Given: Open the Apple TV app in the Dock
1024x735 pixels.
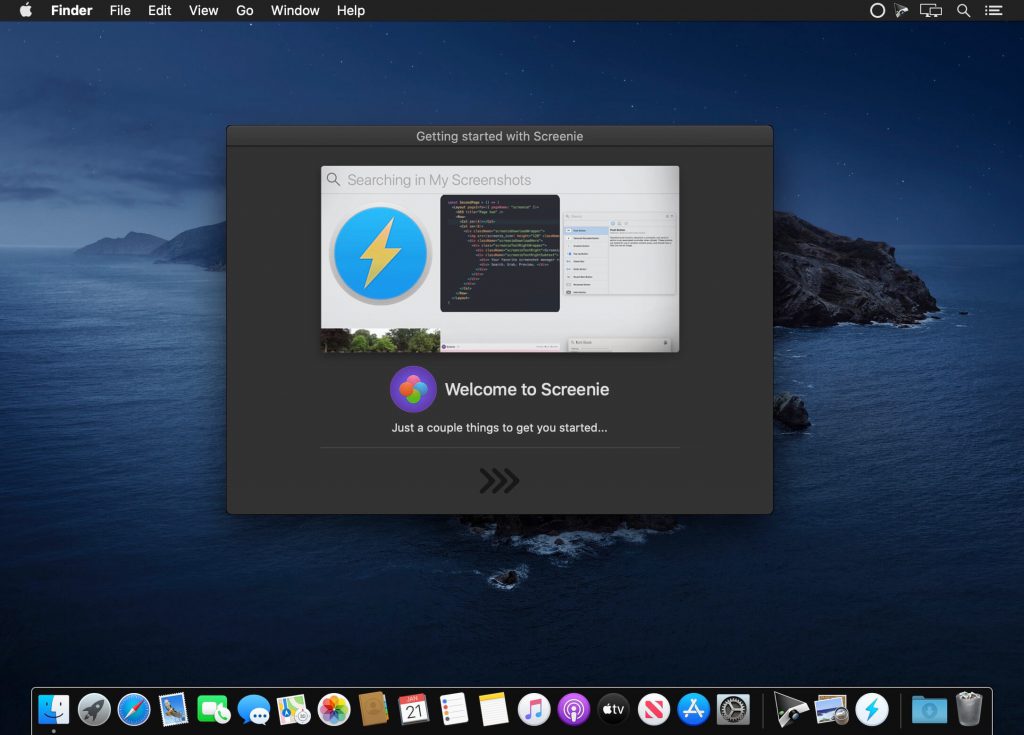Looking at the screenshot, I should [x=613, y=709].
